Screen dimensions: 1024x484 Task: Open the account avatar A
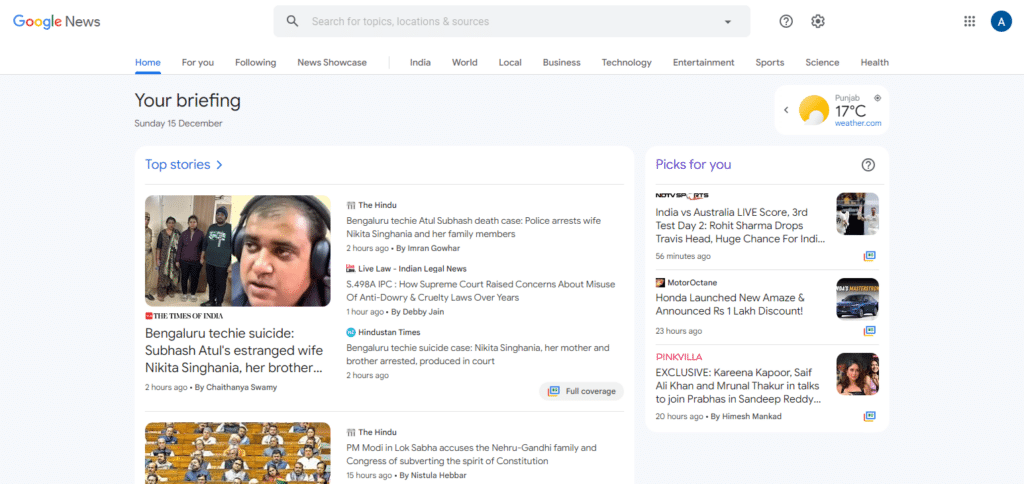tap(1001, 22)
